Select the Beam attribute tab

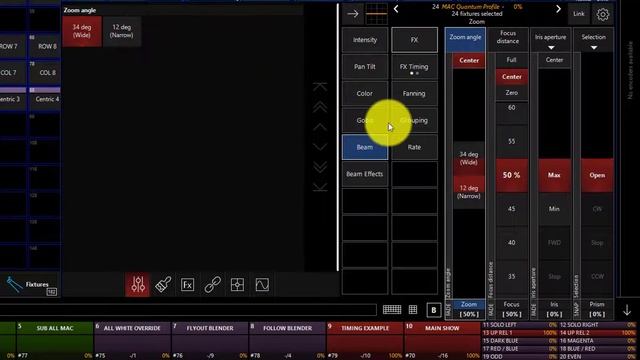tap(365, 147)
